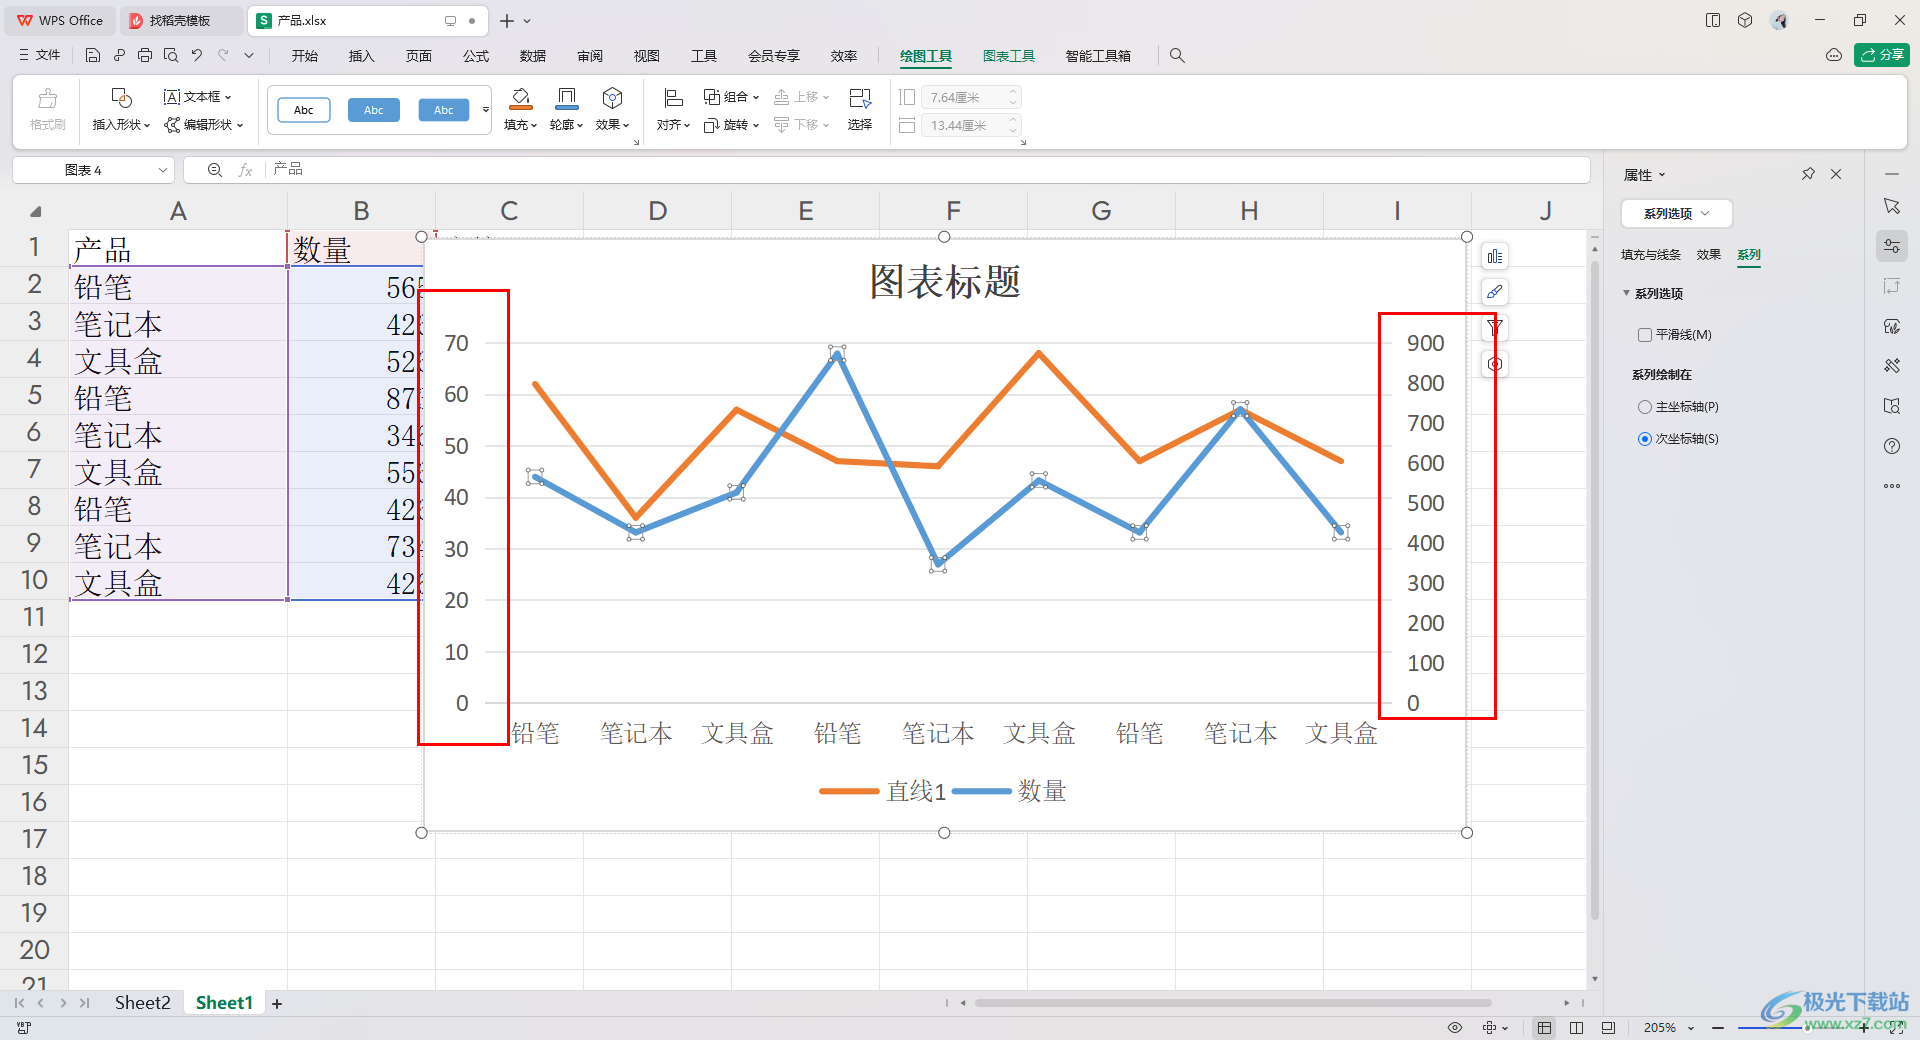
Task: Open the 找稻壳模板 tab in title bar
Action: [180, 20]
